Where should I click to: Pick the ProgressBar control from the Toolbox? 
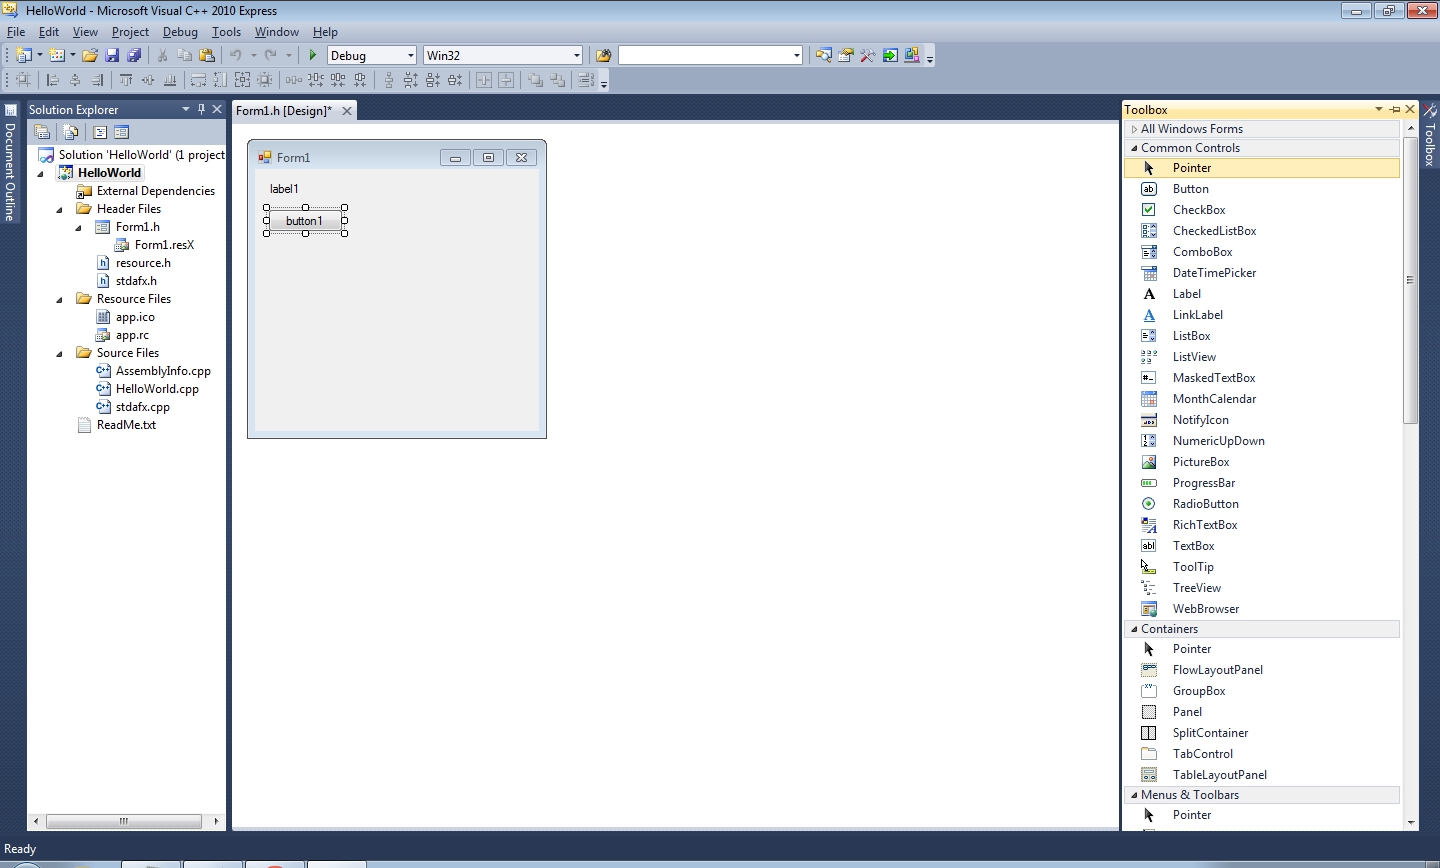tap(1204, 482)
